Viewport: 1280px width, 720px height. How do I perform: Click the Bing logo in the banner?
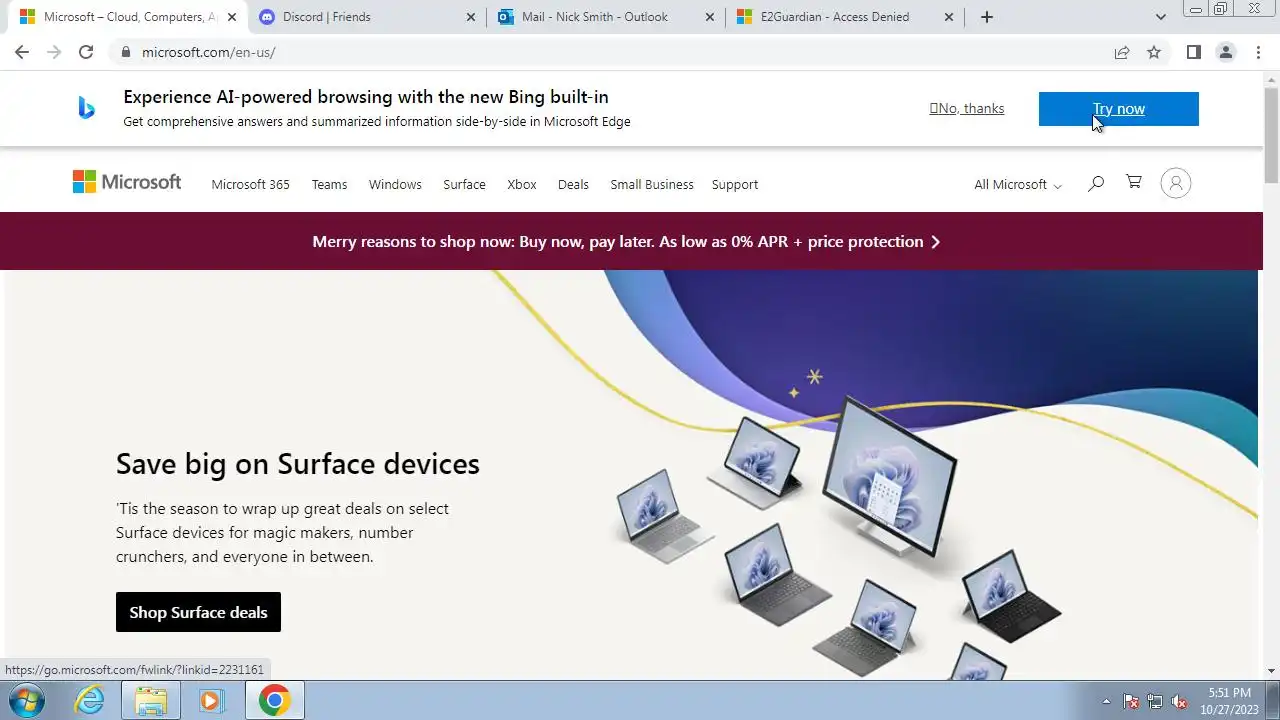pyautogui.click(x=87, y=108)
